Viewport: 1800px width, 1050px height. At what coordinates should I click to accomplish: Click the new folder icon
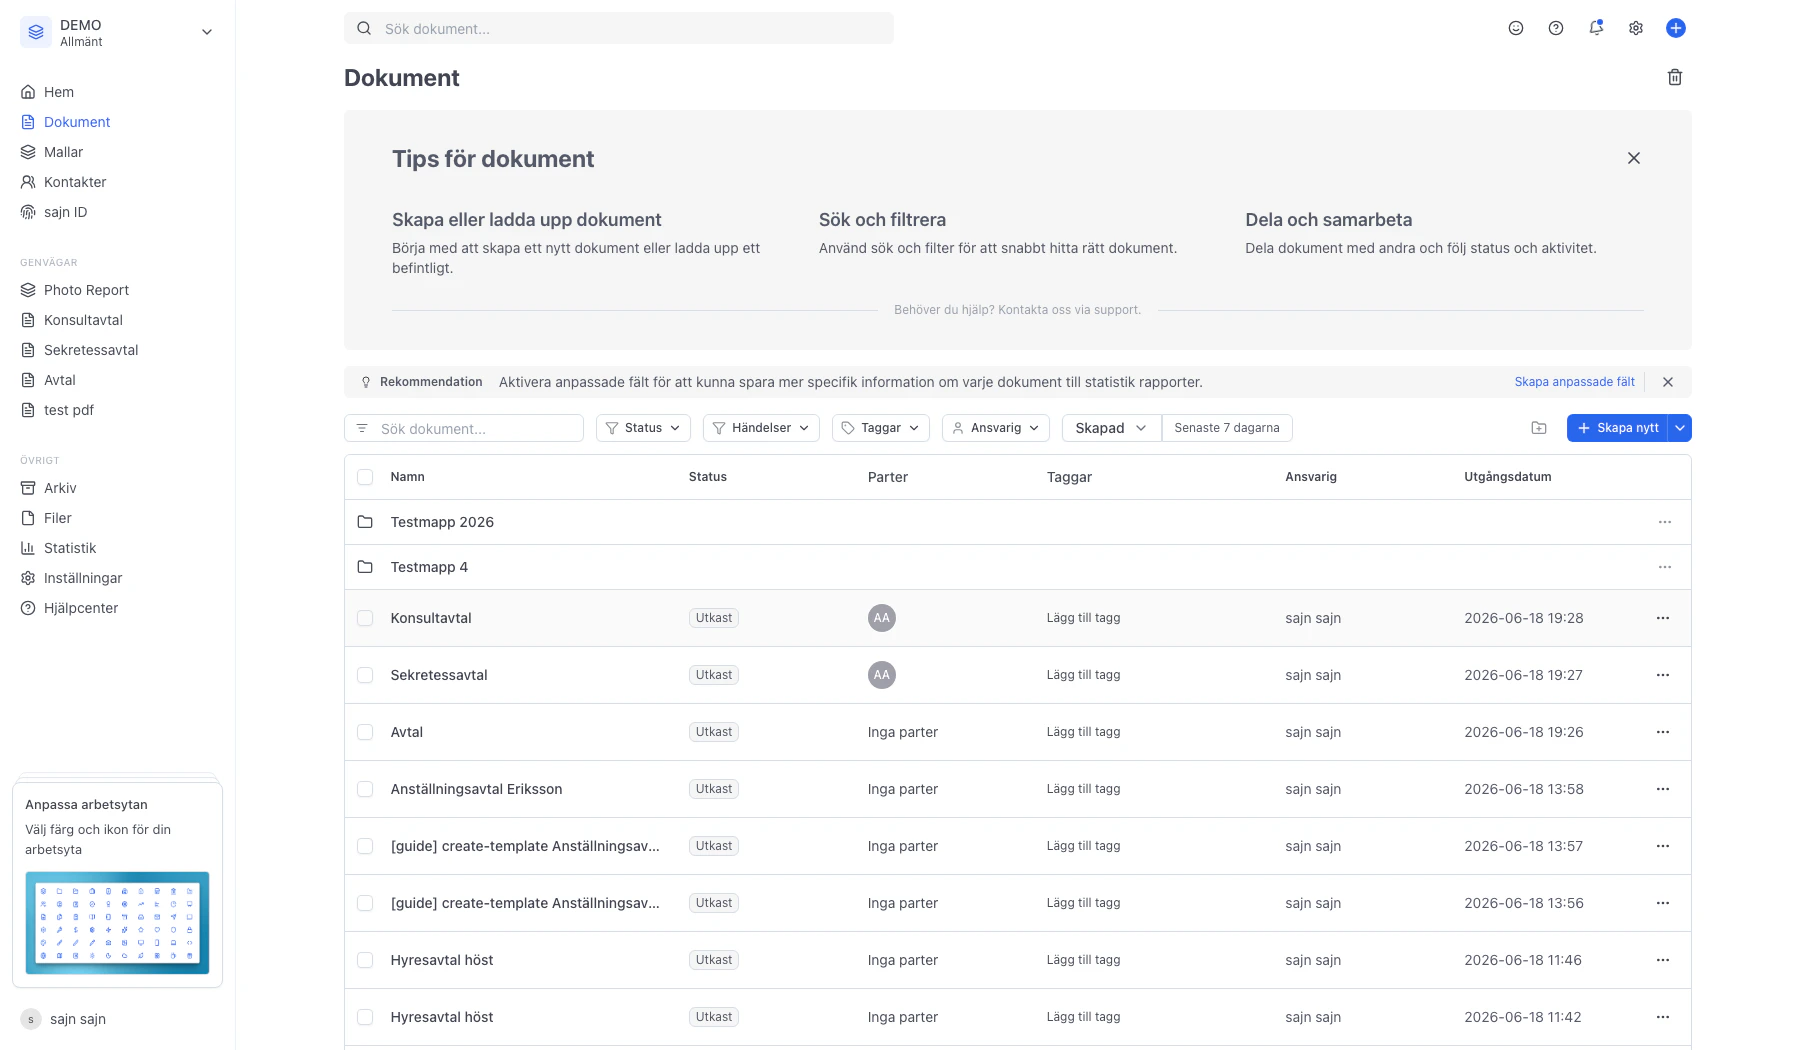point(1539,428)
